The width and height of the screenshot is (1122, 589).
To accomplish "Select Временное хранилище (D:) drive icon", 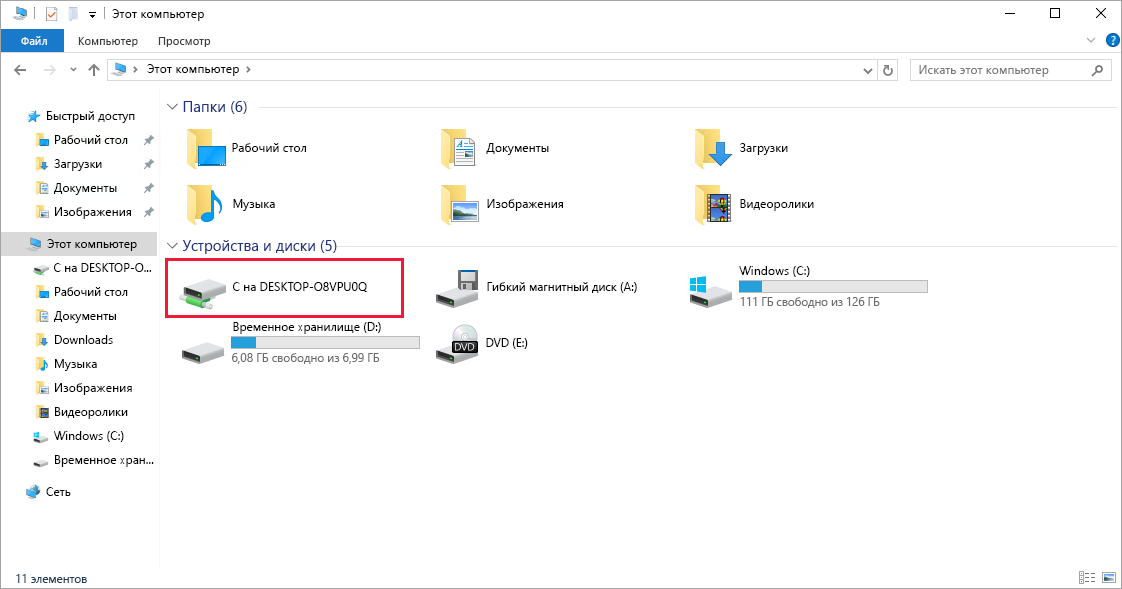I will point(203,351).
